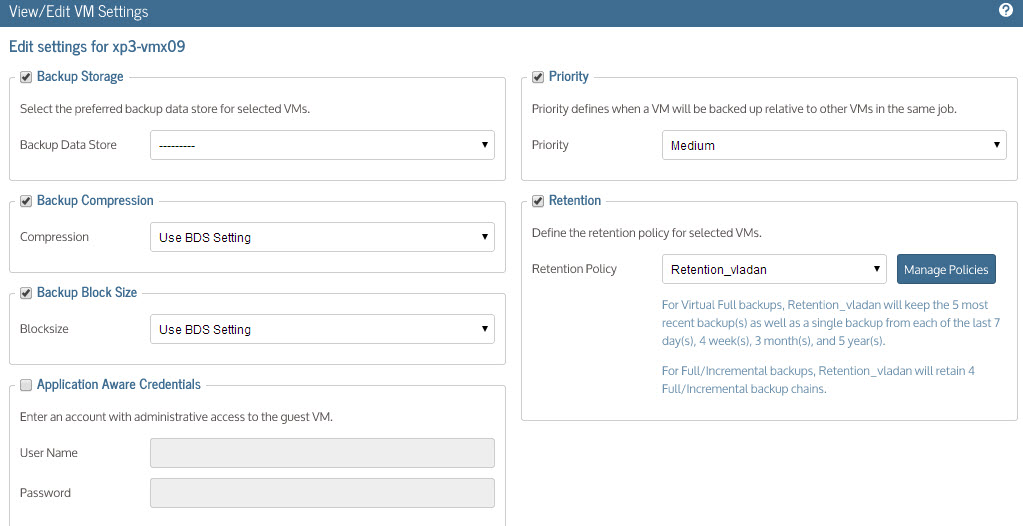Disable the Priority section checkbox

click(x=538, y=77)
